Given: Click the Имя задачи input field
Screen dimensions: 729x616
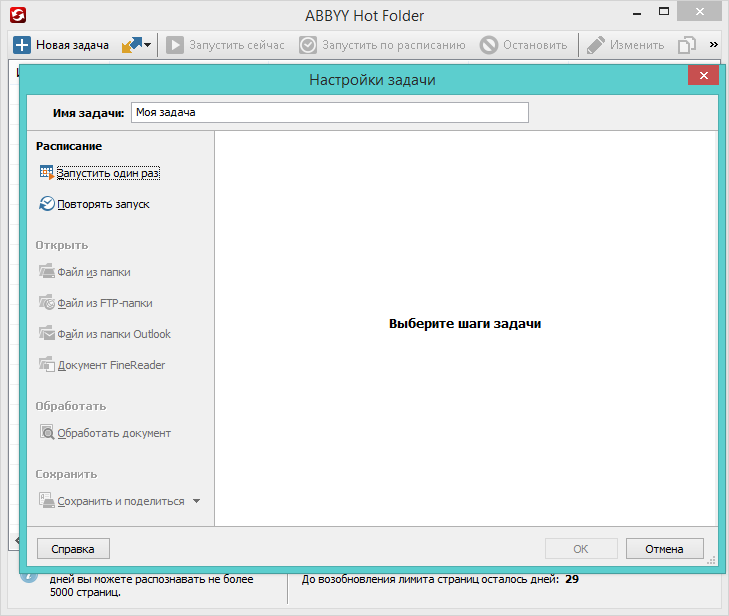Looking at the screenshot, I should click(330, 113).
